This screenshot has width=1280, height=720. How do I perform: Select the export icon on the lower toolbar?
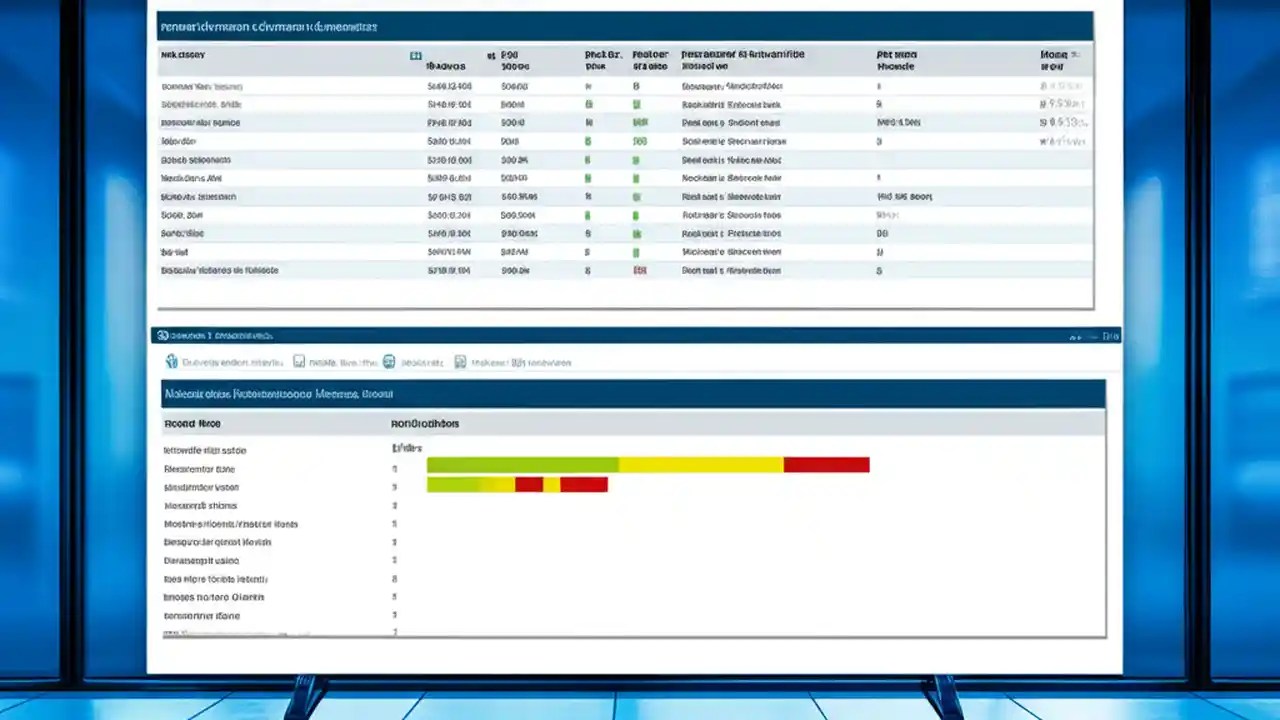(459, 362)
